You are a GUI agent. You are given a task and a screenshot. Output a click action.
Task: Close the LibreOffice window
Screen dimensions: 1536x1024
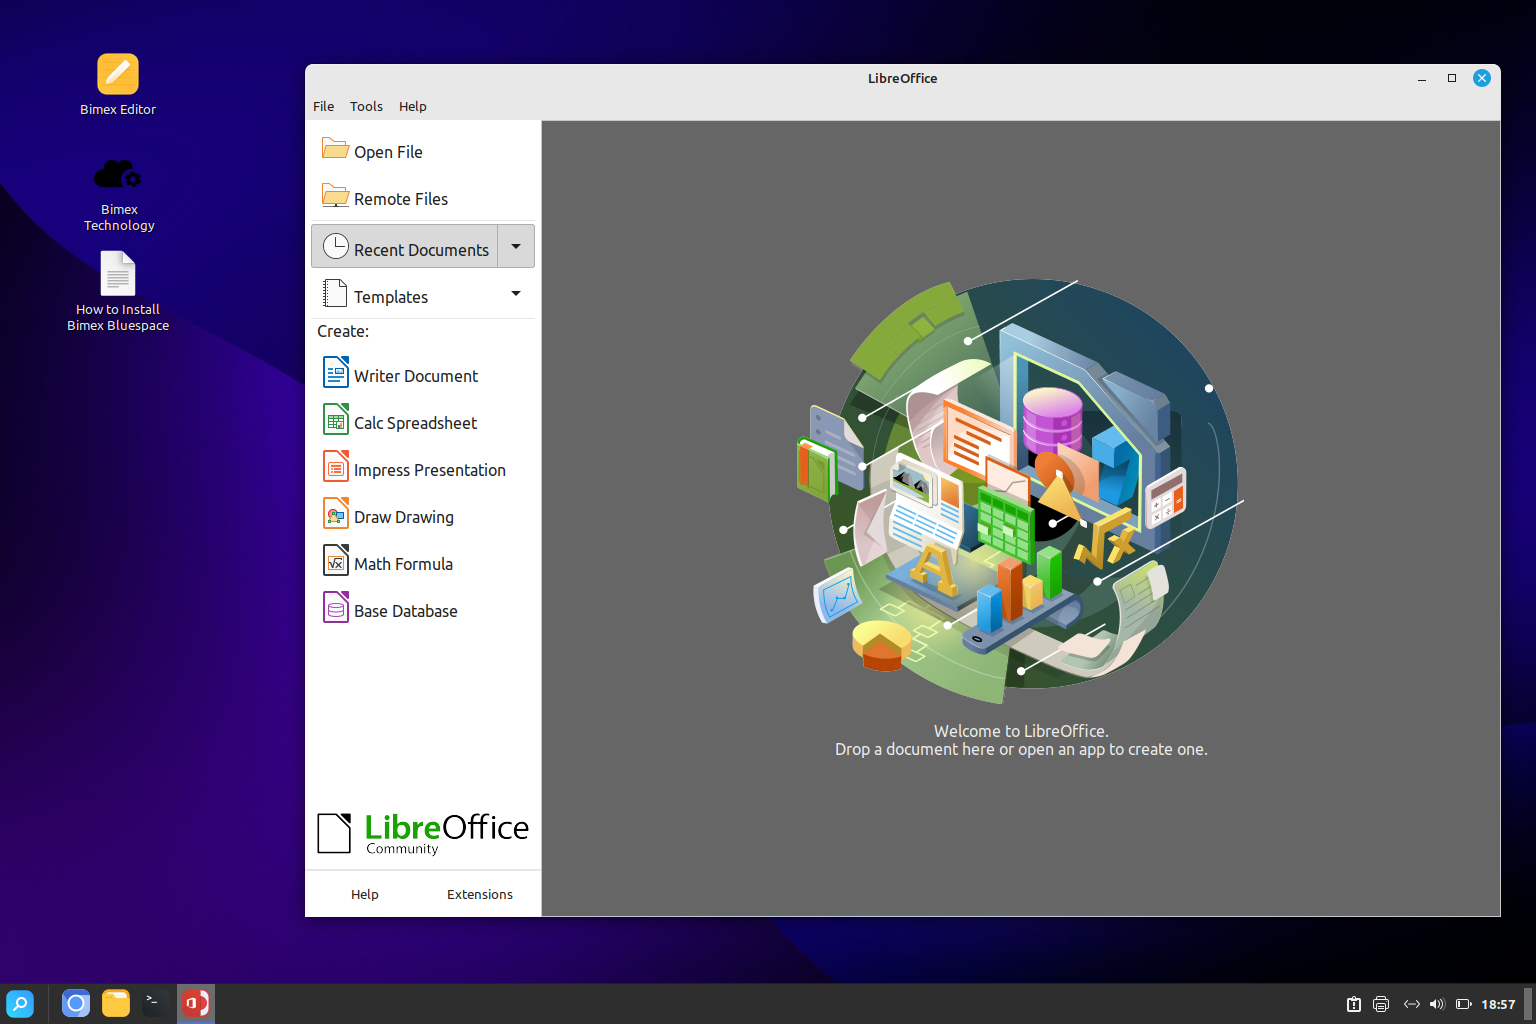1482,78
